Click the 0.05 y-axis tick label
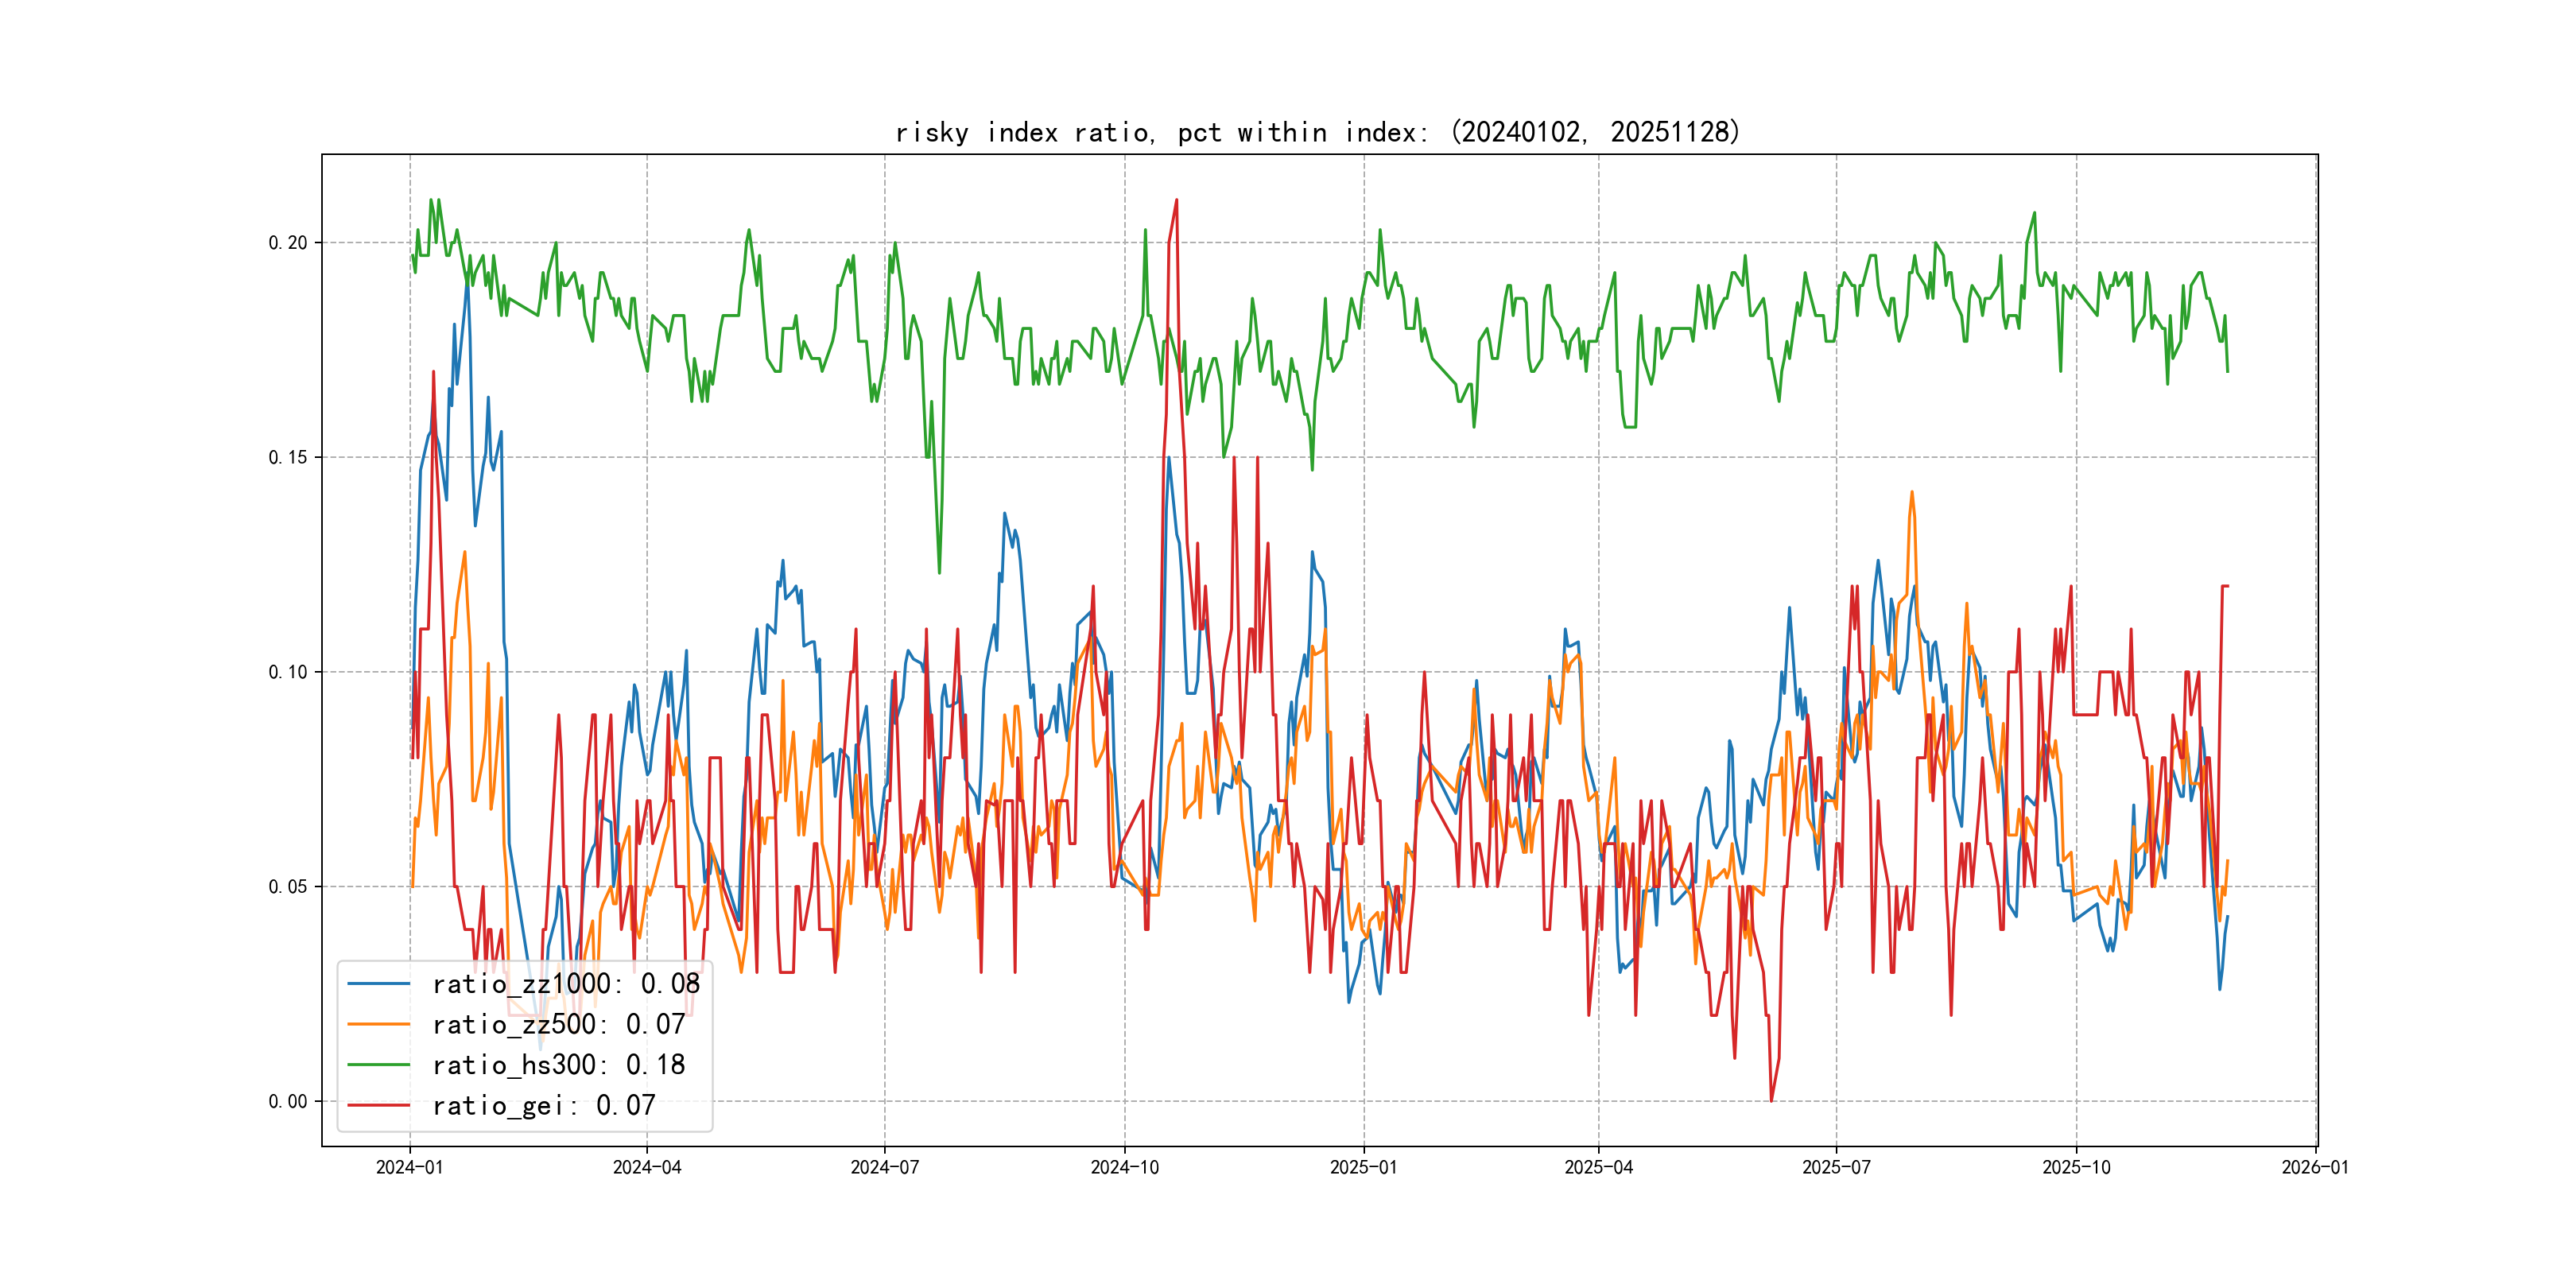Screen dimensions: 2576x1288 [x=288, y=886]
